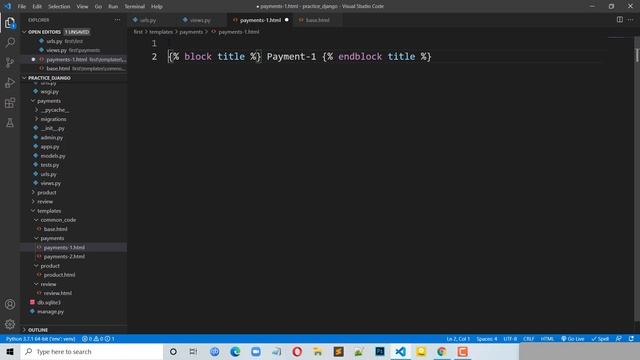Click the feedback icon in status bar

(619, 339)
